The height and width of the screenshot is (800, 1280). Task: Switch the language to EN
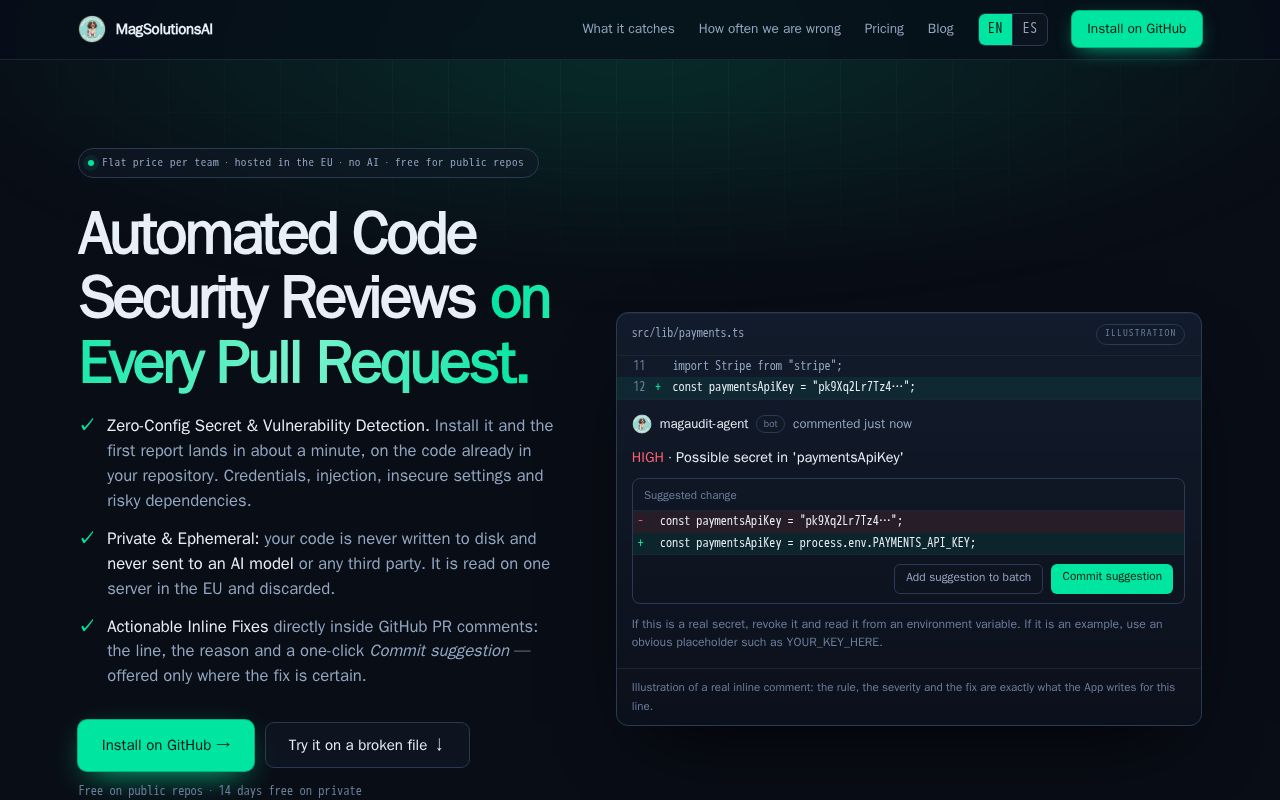click(x=995, y=29)
